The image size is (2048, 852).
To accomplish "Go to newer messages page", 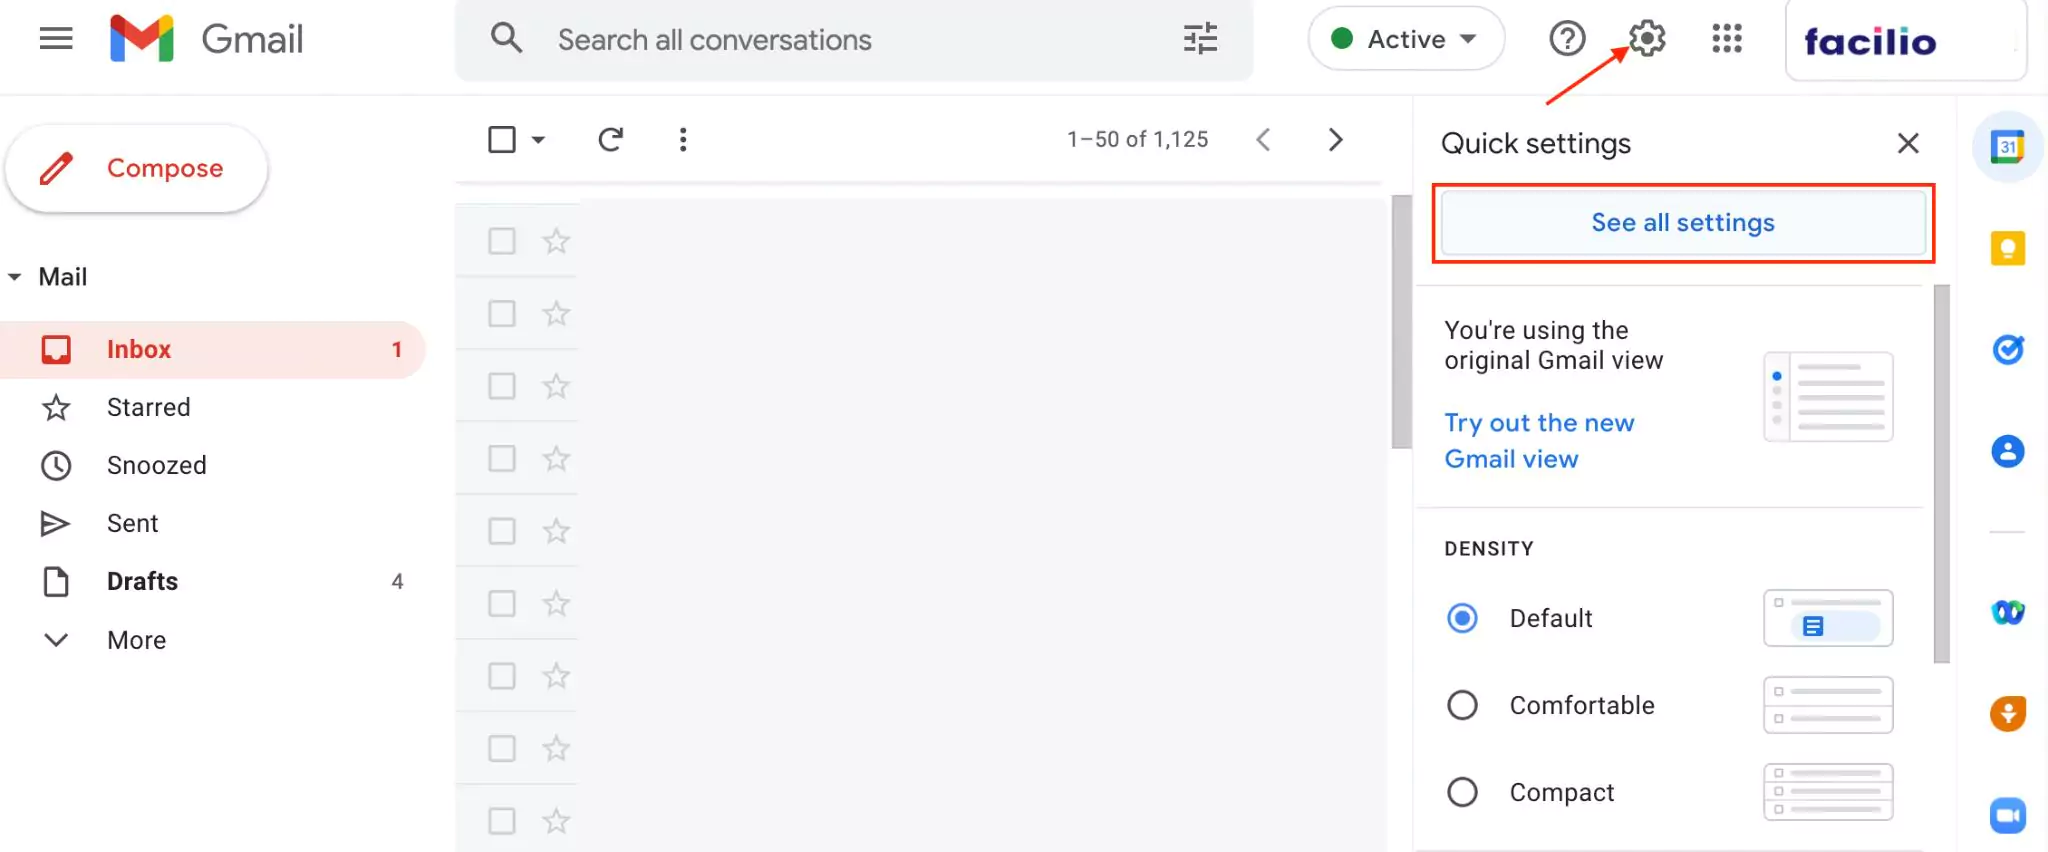I will tap(1263, 139).
